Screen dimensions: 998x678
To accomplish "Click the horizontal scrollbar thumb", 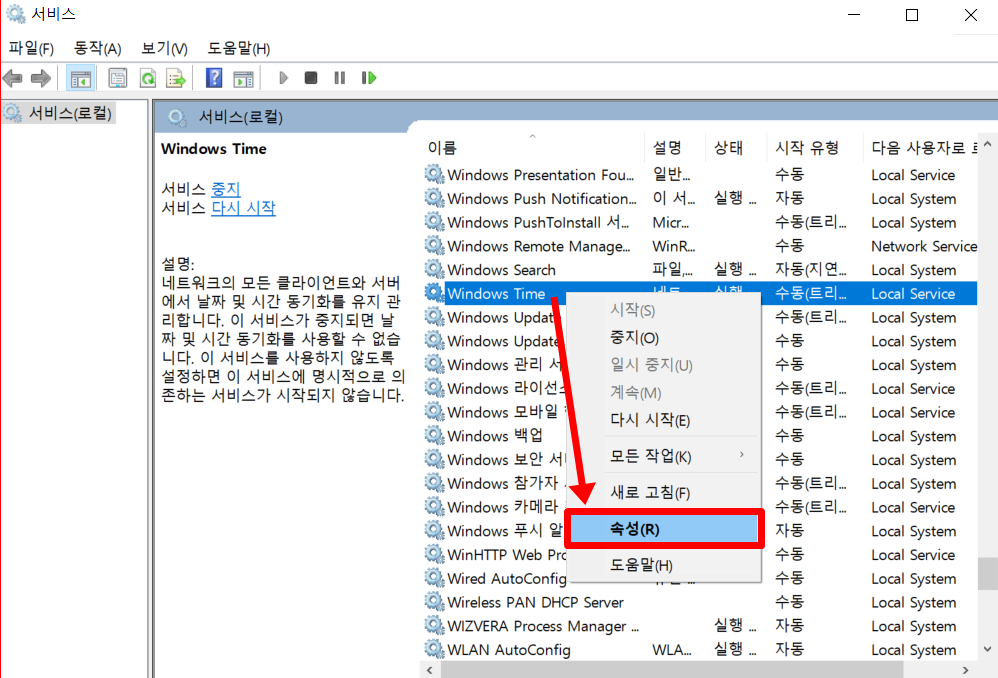I will click(x=671, y=670).
